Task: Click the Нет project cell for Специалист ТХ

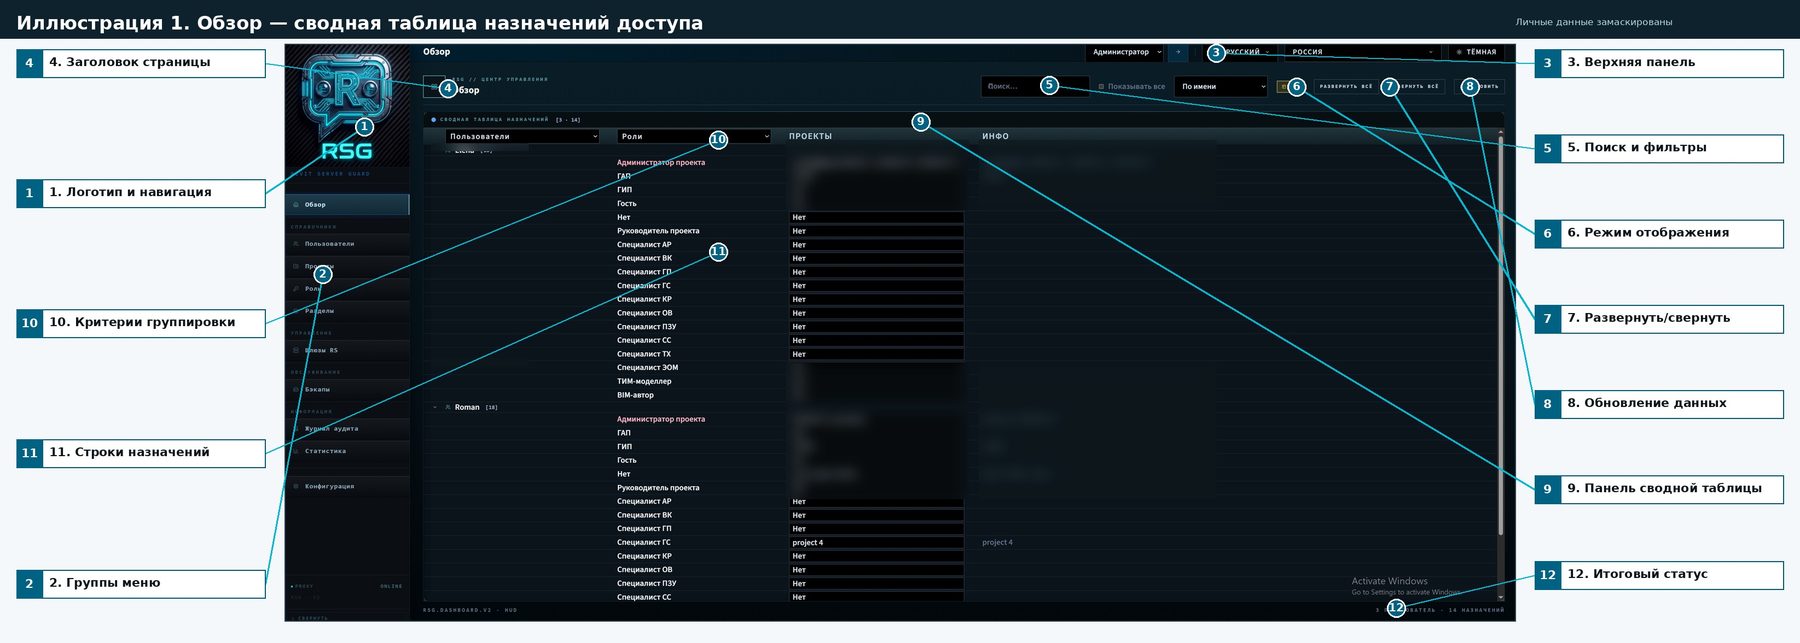Action: point(876,354)
